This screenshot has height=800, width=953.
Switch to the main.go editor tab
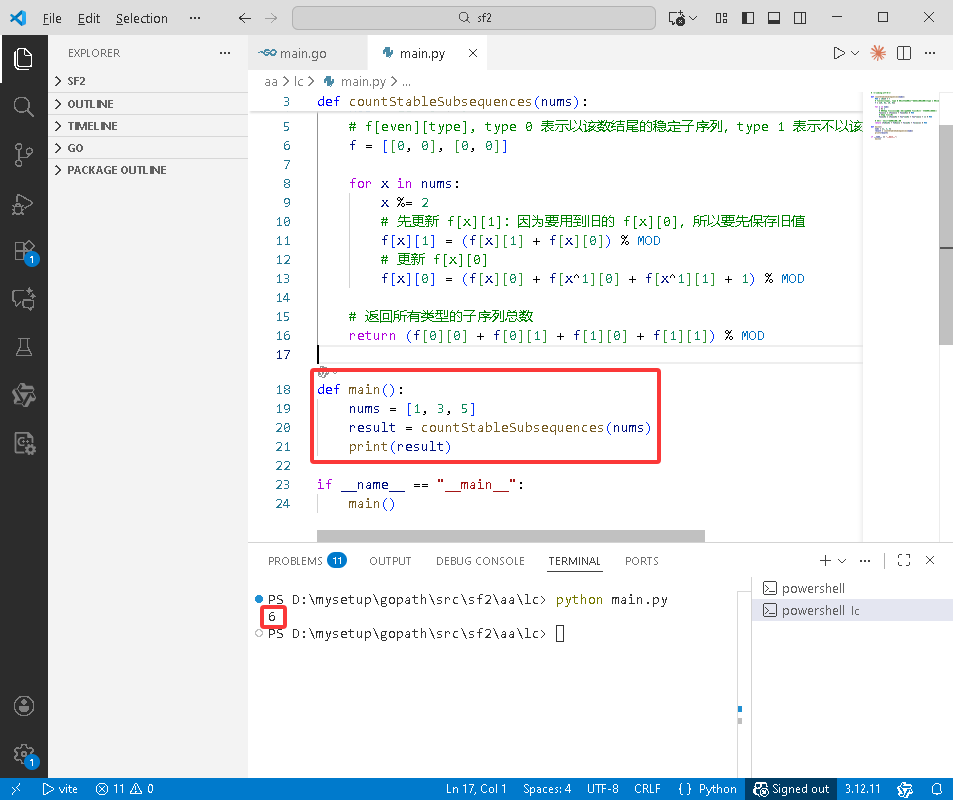308,53
